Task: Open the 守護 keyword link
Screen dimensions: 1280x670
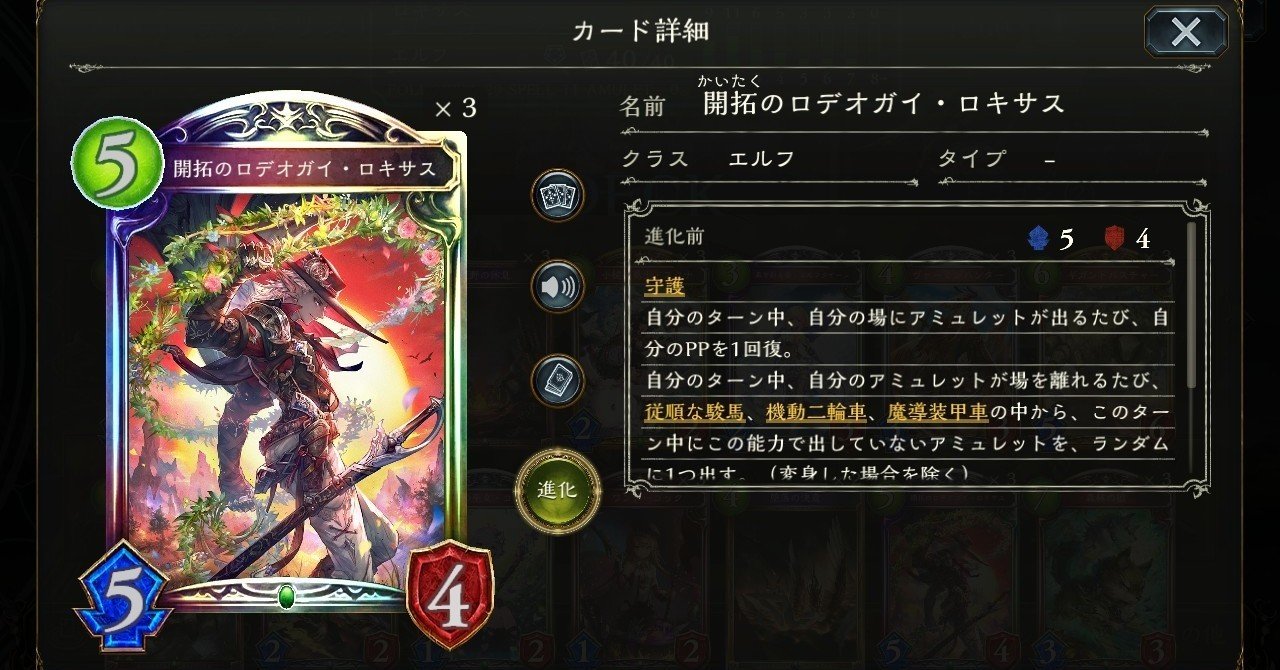Action: 665,287
